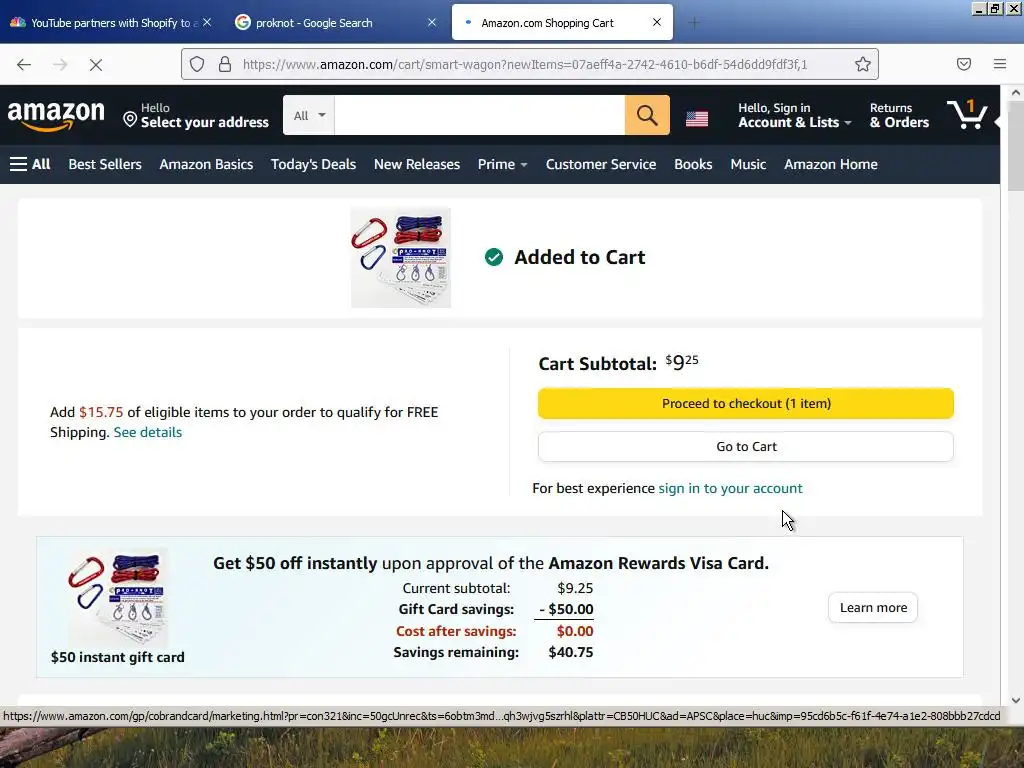Open the Pocket save icon
1024x768 pixels.
pos(964,64)
